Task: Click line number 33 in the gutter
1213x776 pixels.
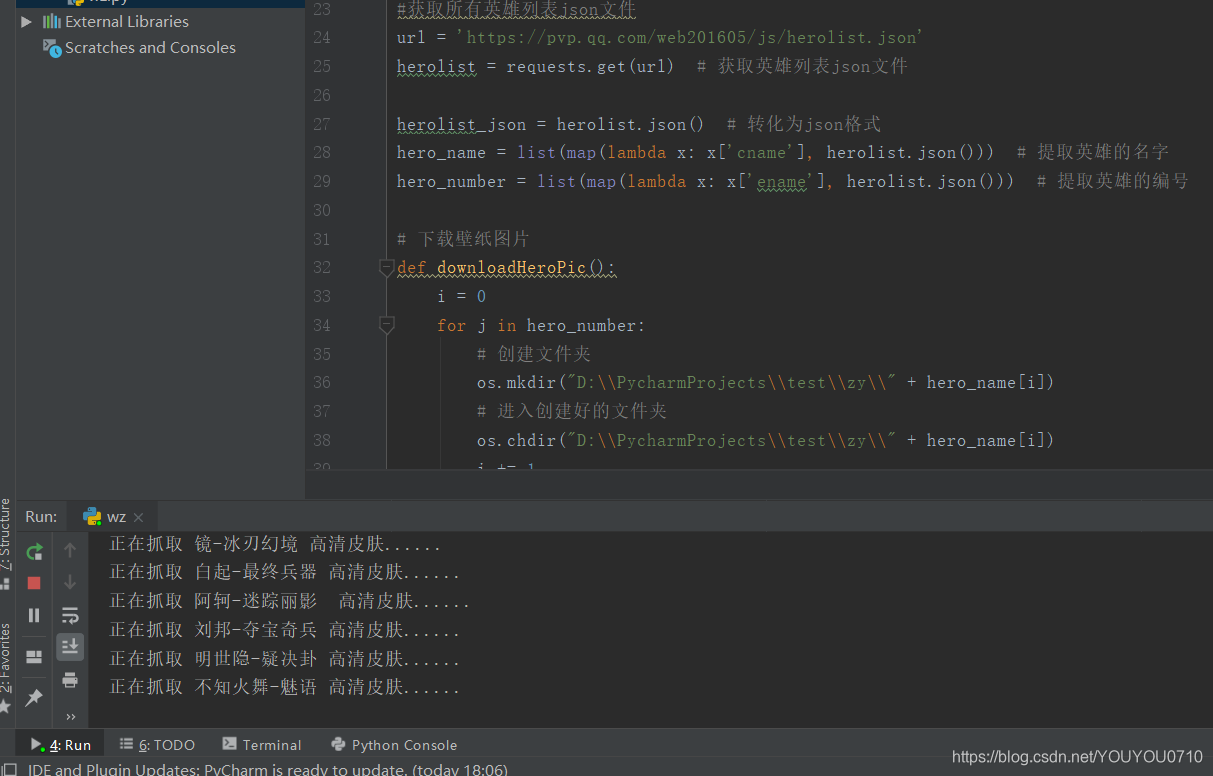Action: (x=321, y=296)
